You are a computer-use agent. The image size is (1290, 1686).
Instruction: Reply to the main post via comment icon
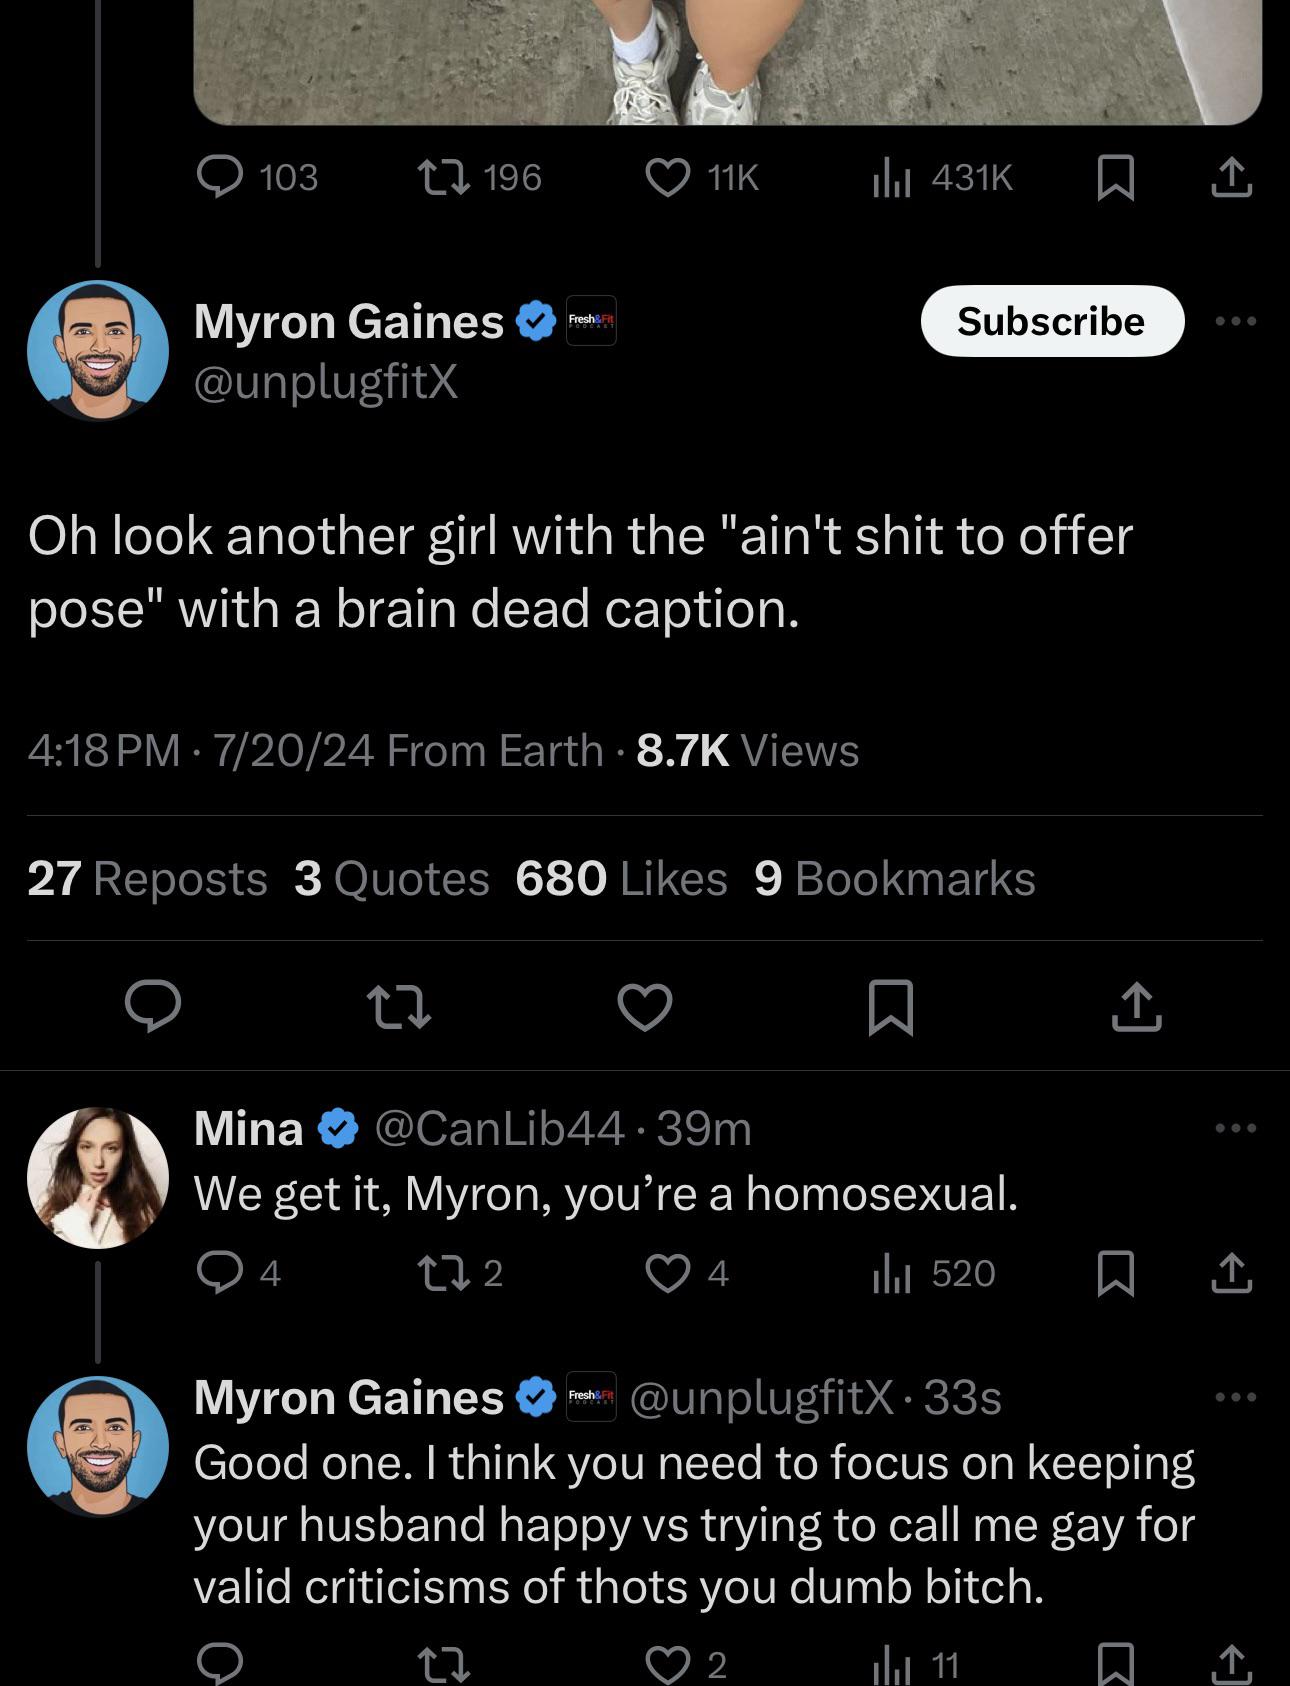(153, 1006)
